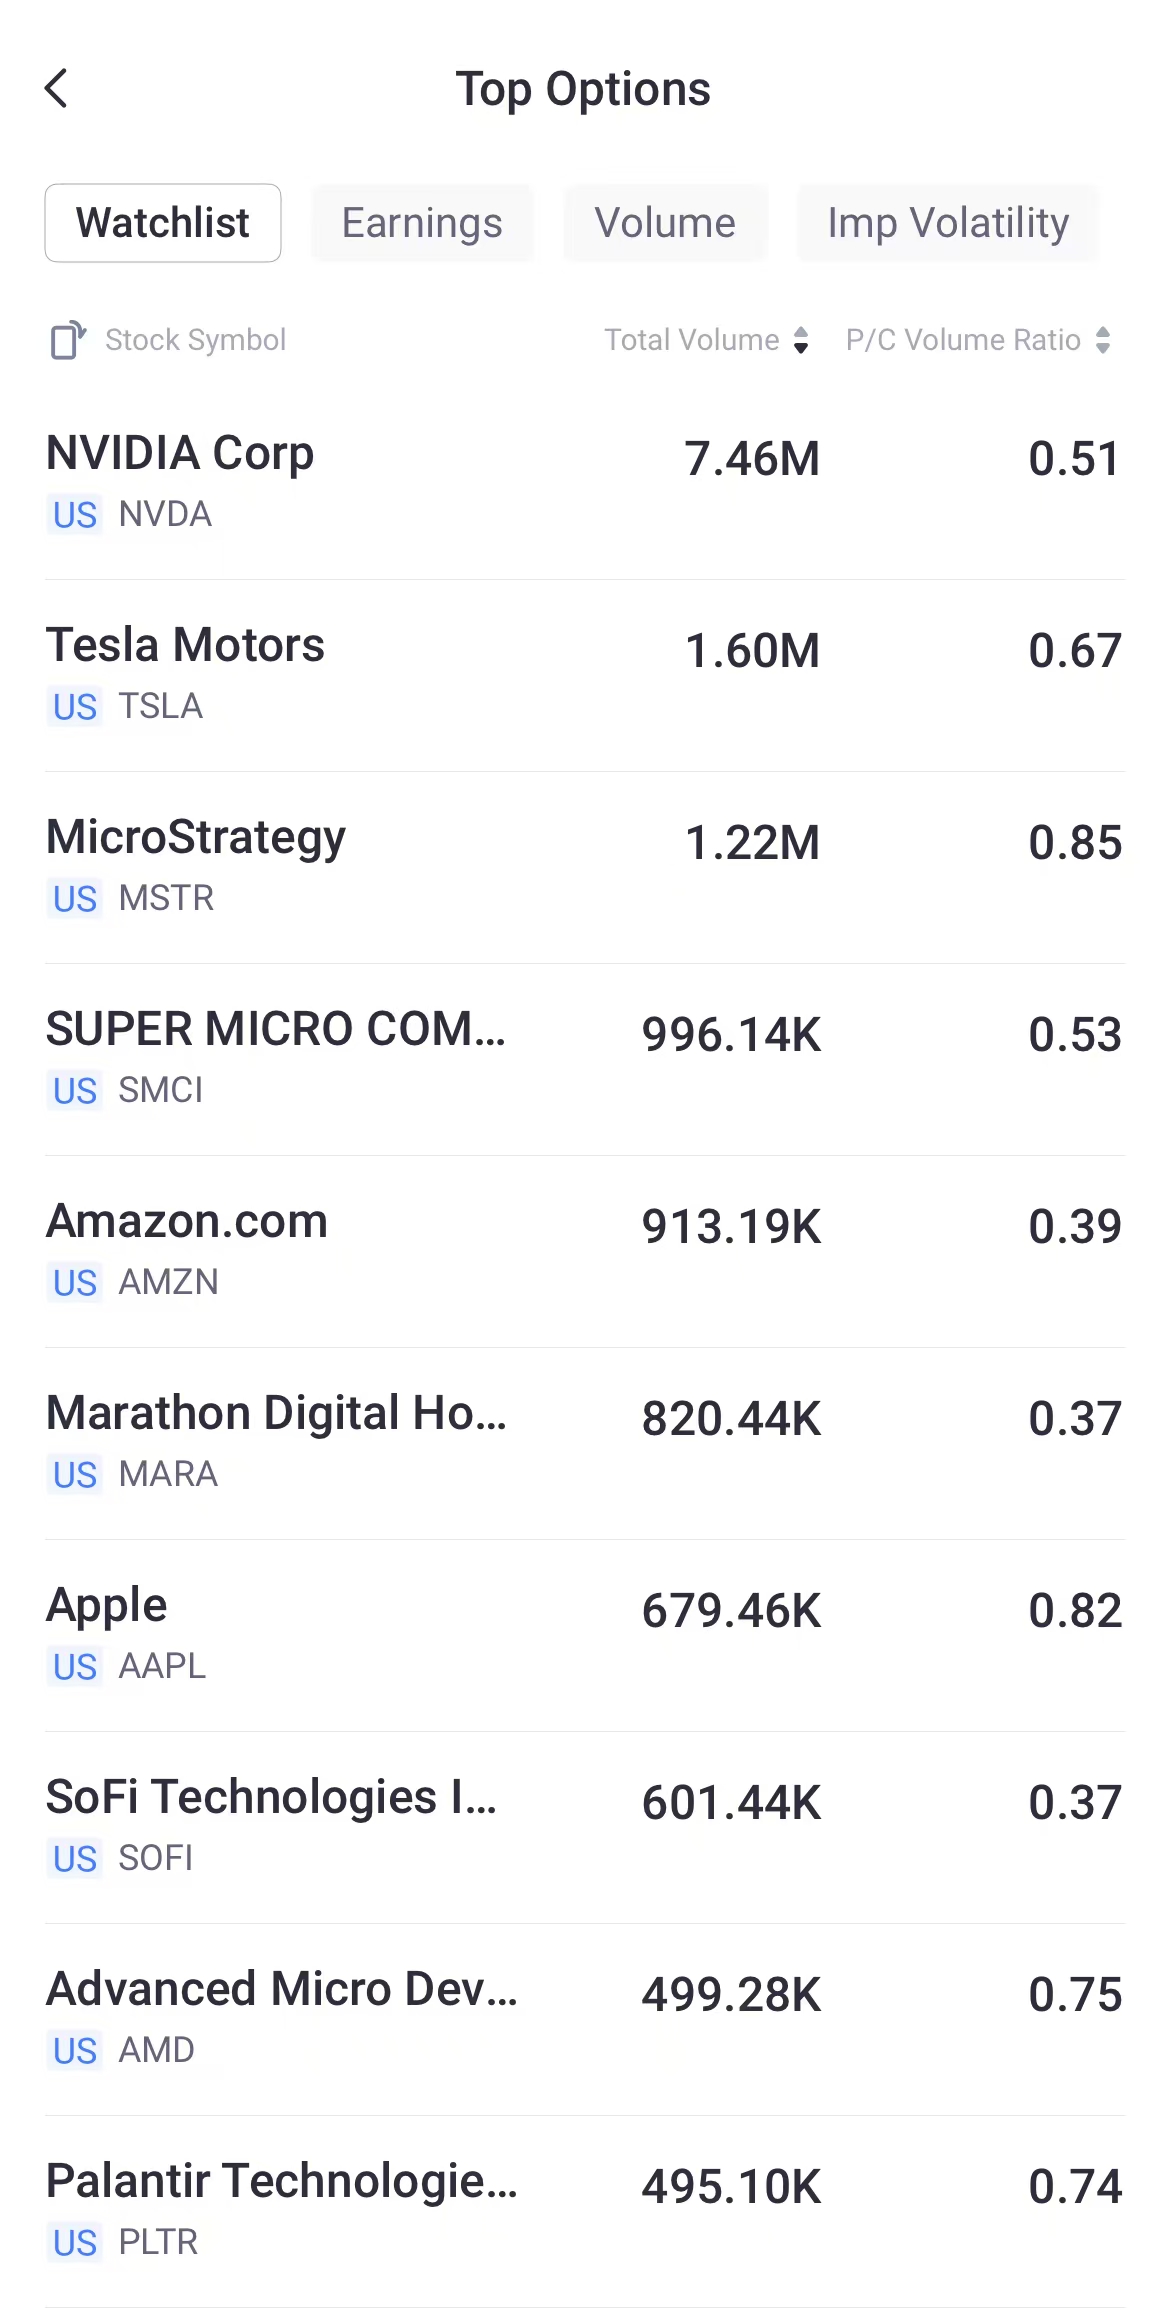Select the MicroStrategy MSTR entry
1170x2311 pixels.
pyautogui.click(x=585, y=866)
